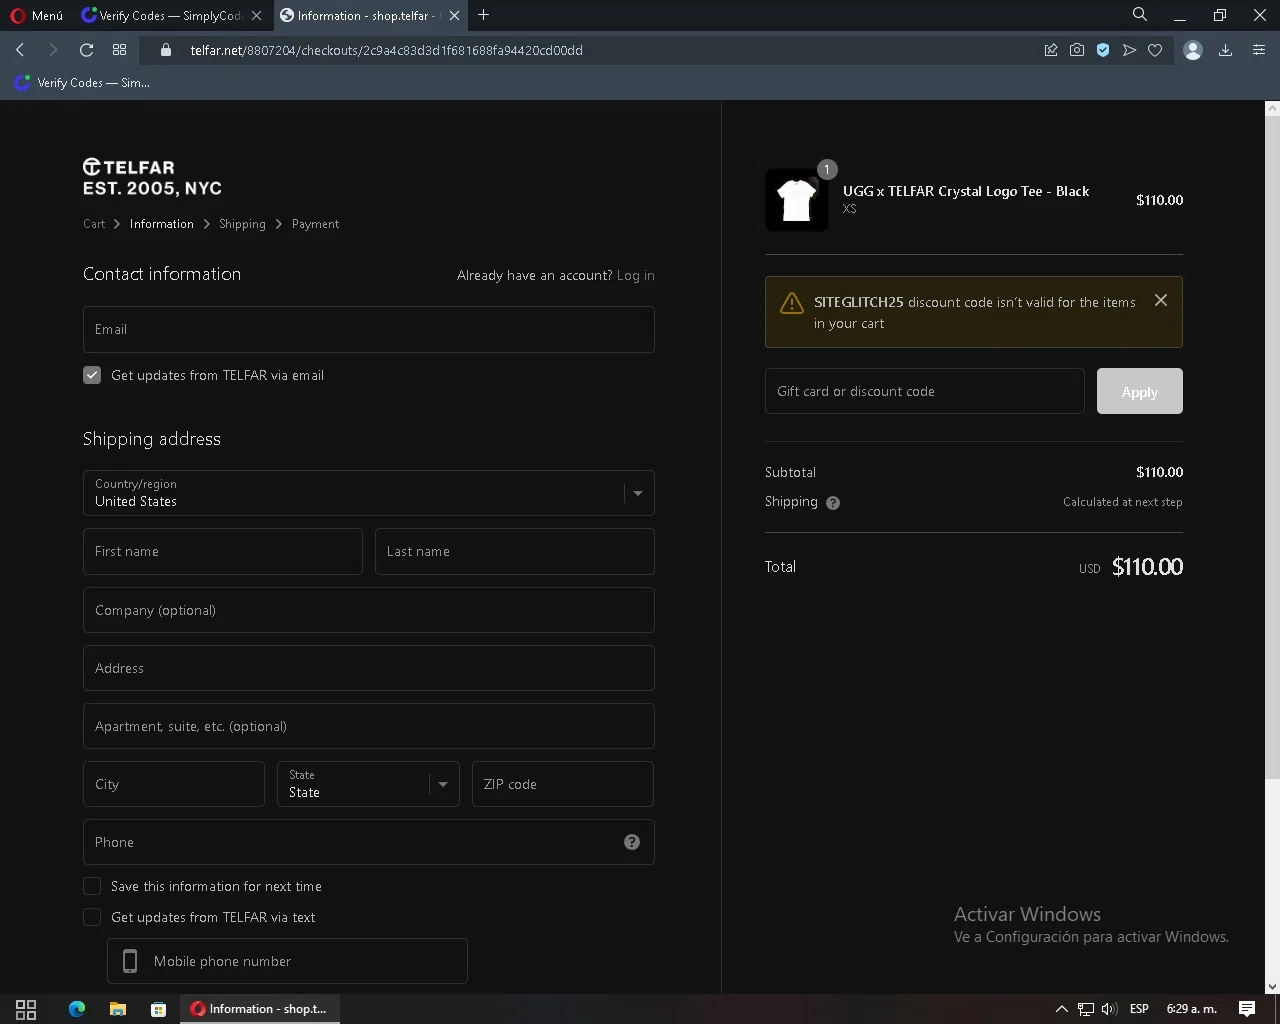The image size is (1280, 1024).
Task: Open the Opera Menú button
Action: [x=36, y=15]
